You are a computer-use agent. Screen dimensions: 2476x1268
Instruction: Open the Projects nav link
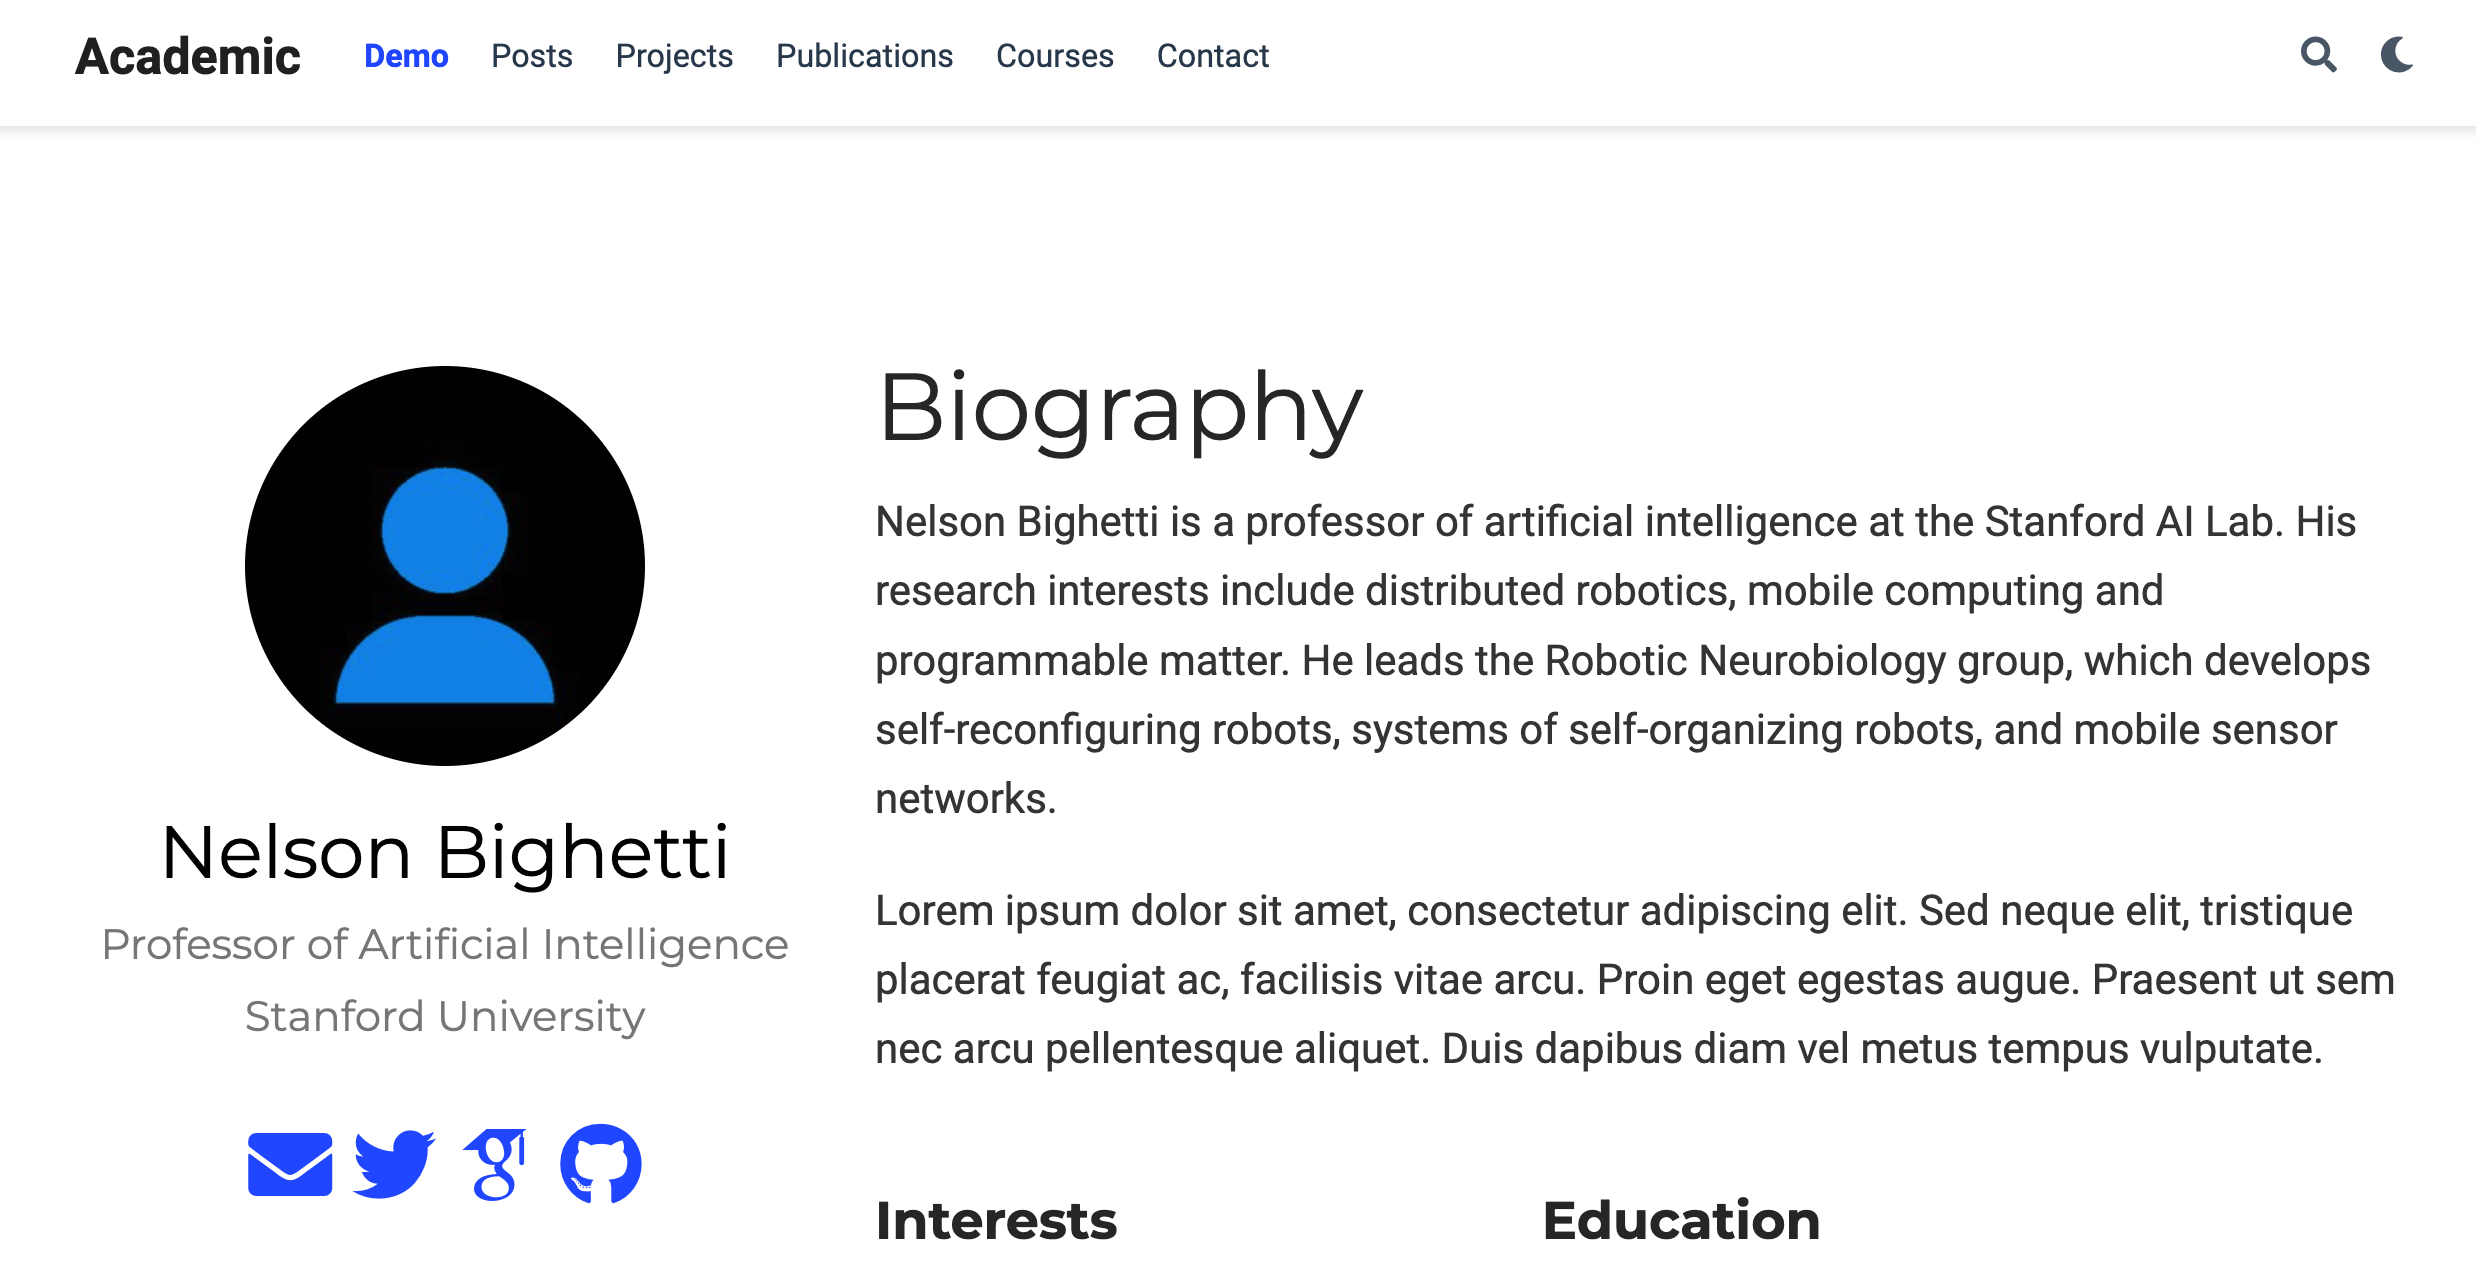click(674, 56)
